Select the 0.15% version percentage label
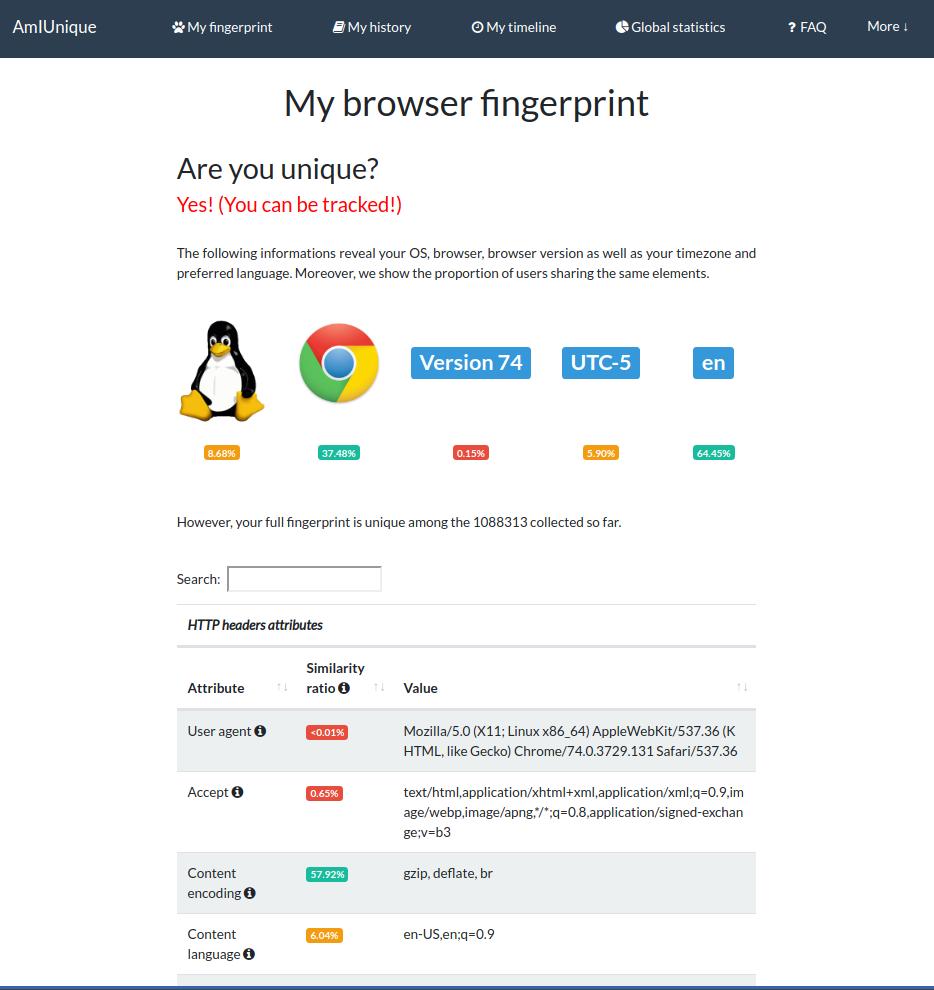934x990 pixels. (470, 453)
